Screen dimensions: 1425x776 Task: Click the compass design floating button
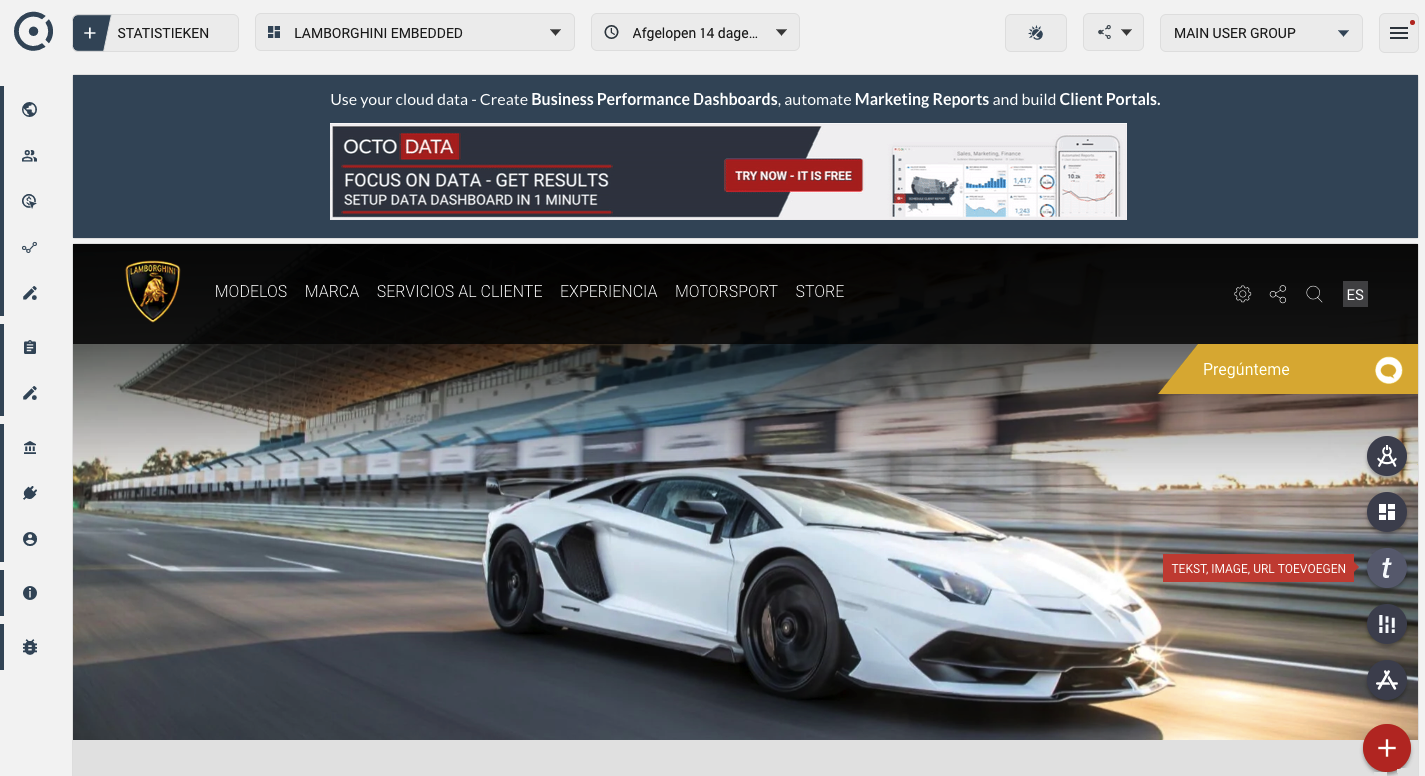coord(1387,457)
